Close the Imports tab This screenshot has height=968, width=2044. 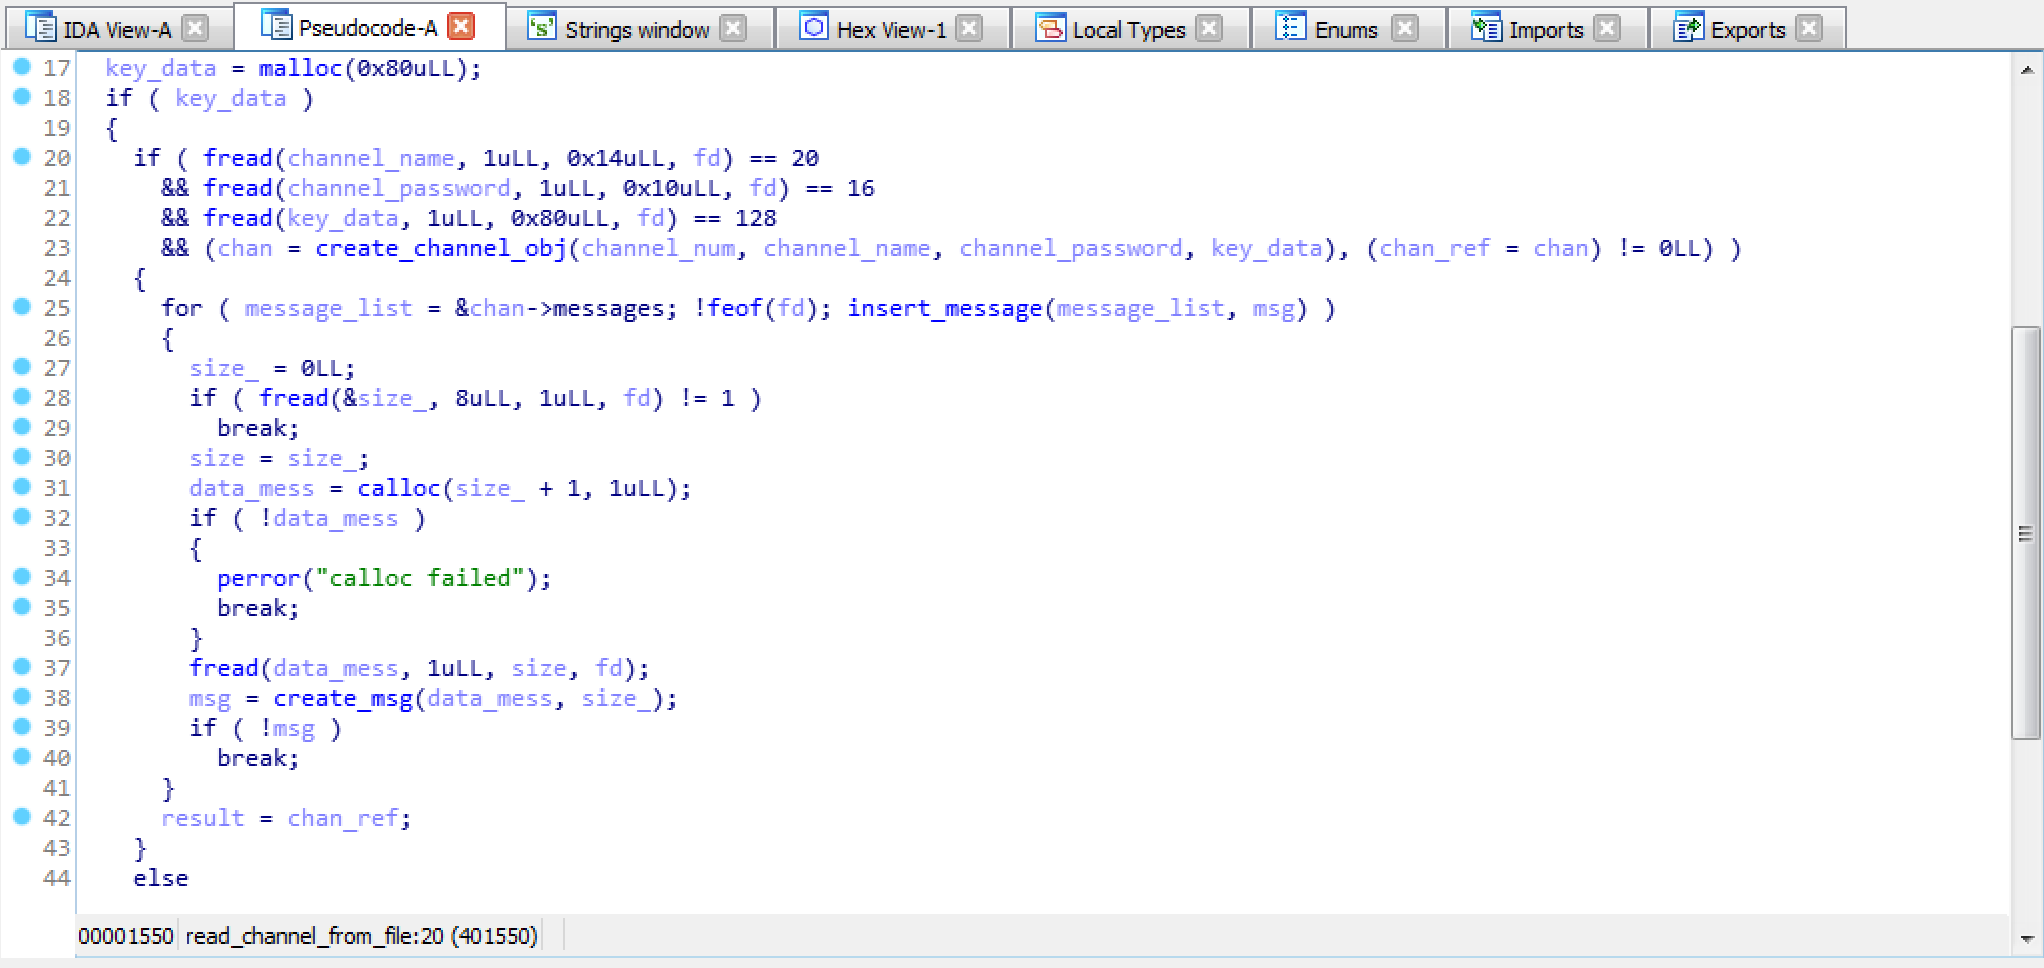1607,28
